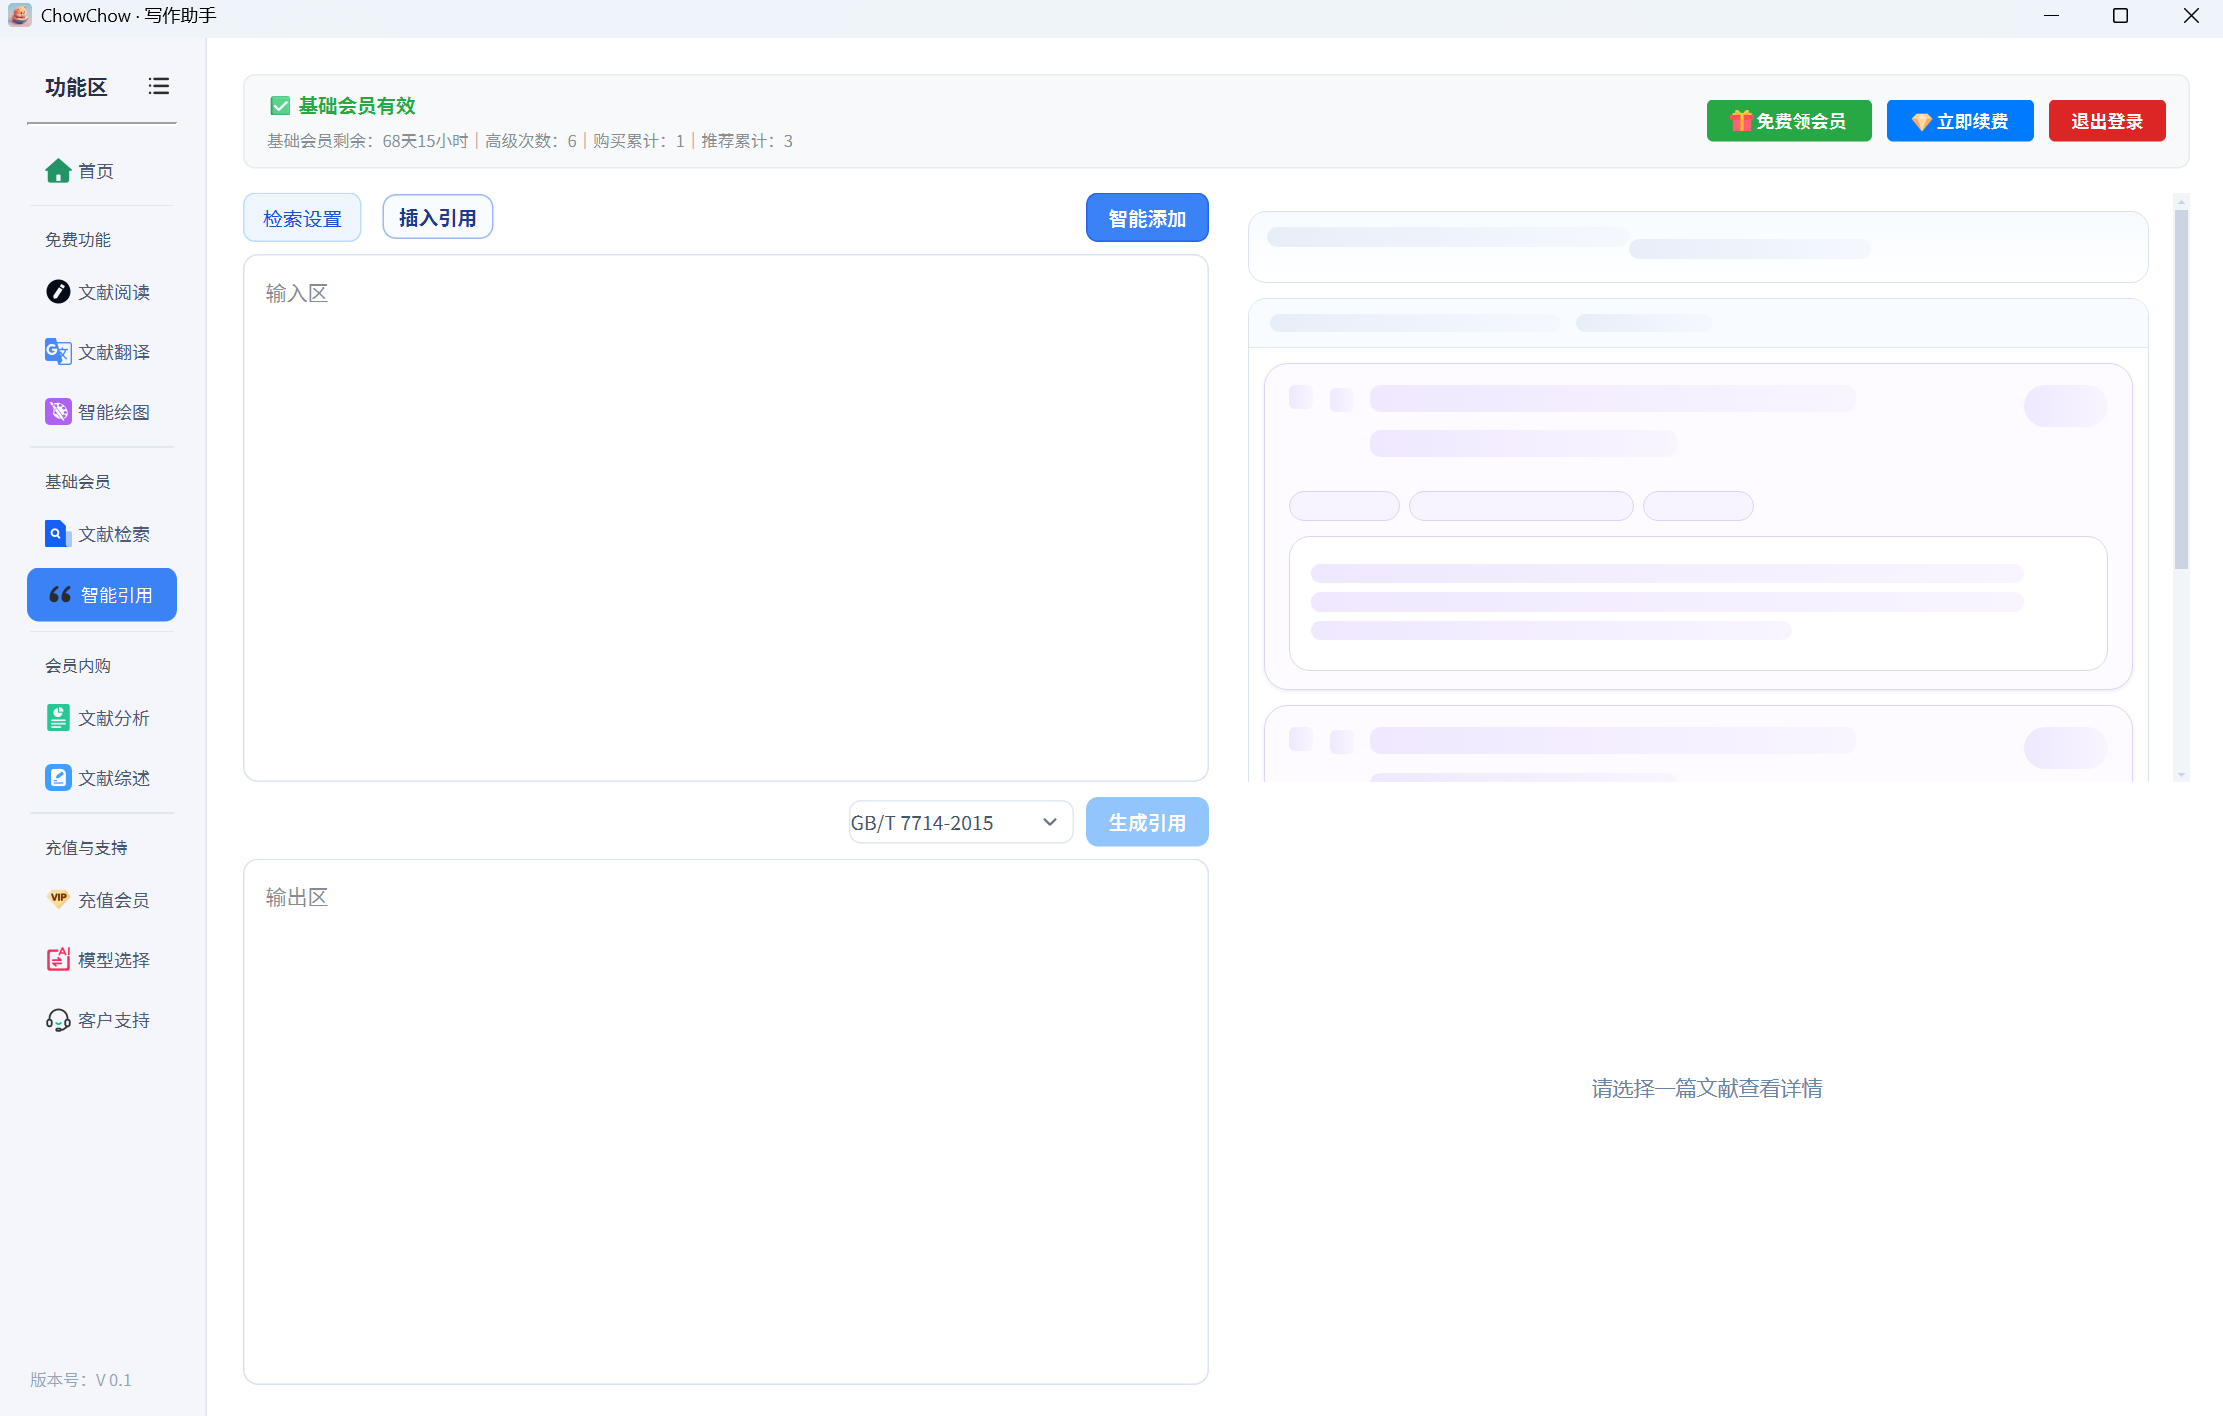2223x1416 pixels.
Task: Click the 文献翻译 translate icon
Action: click(58, 352)
